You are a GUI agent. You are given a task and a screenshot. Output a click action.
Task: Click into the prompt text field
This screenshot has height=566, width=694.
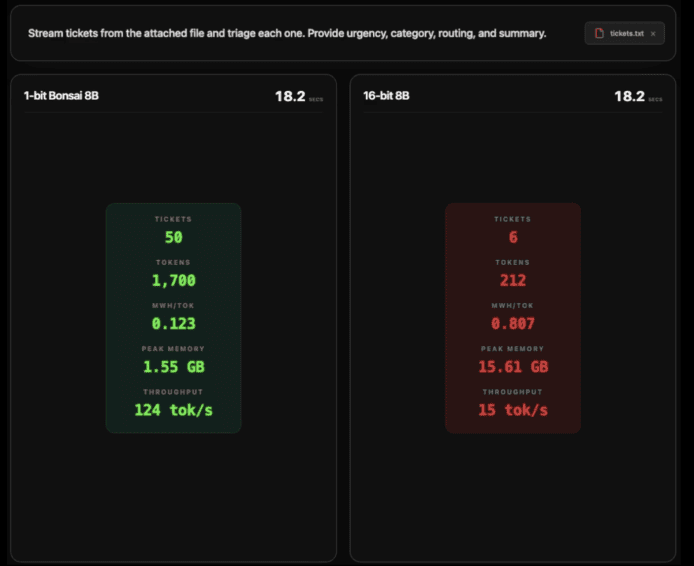pos(287,33)
